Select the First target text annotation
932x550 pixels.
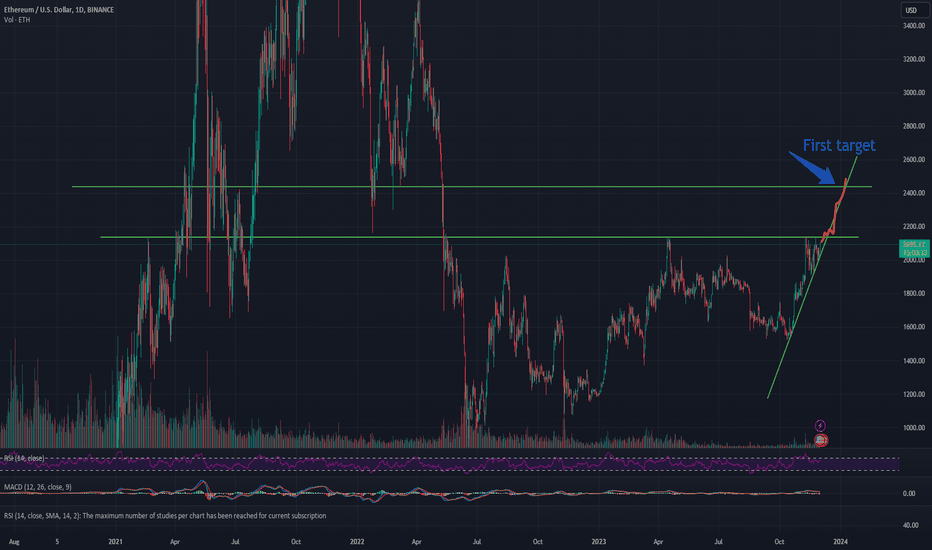[839, 146]
